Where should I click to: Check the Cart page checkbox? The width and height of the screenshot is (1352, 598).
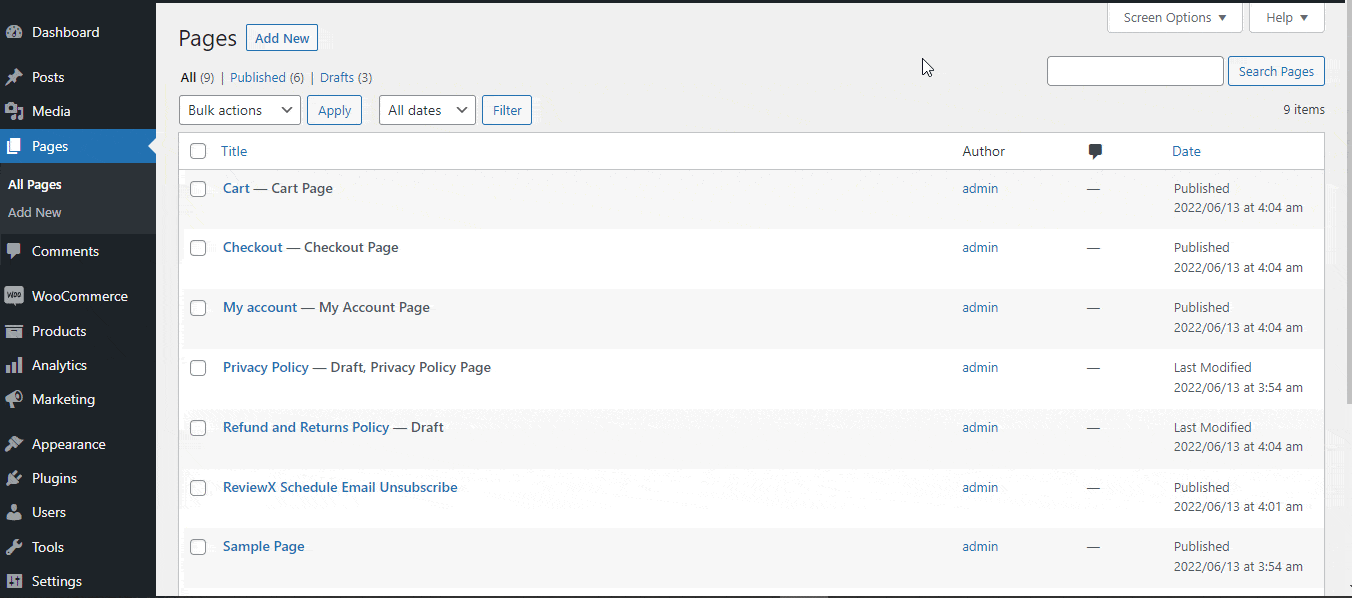pyautogui.click(x=198, y=188)
